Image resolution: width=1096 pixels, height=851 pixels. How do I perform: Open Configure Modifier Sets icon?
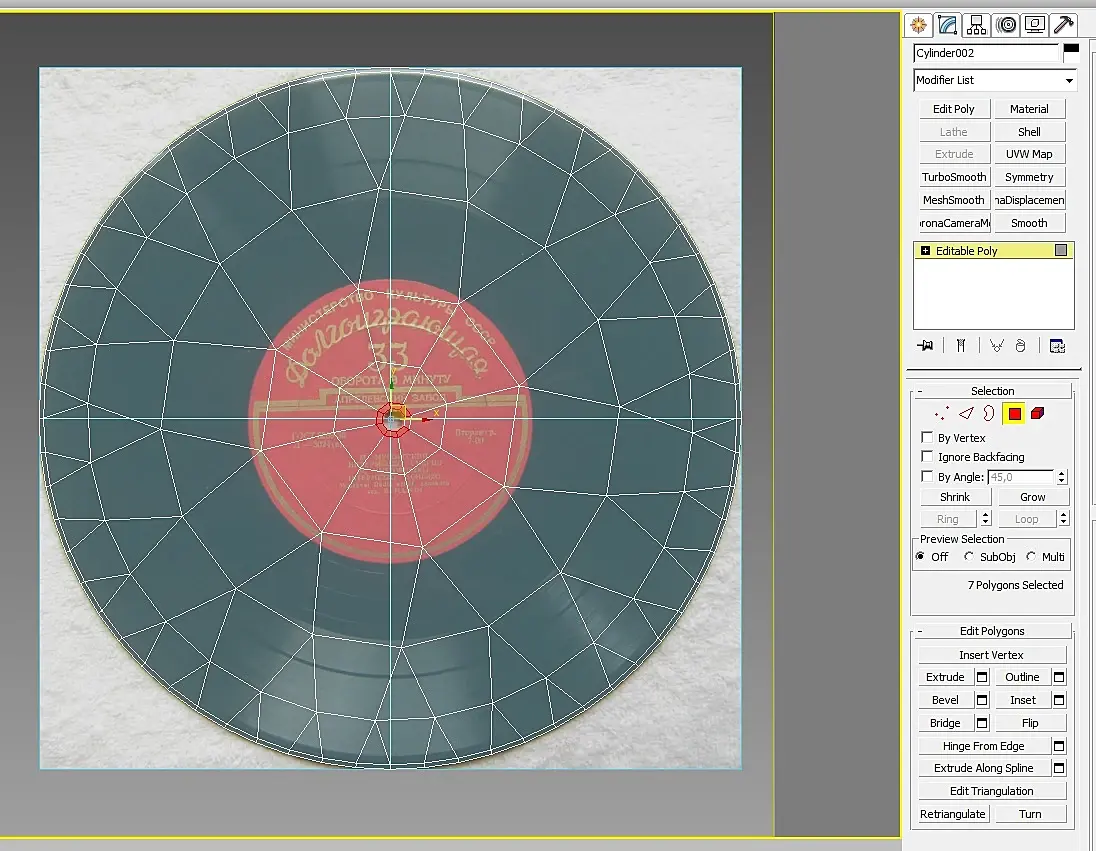(x=1057, y=346)
